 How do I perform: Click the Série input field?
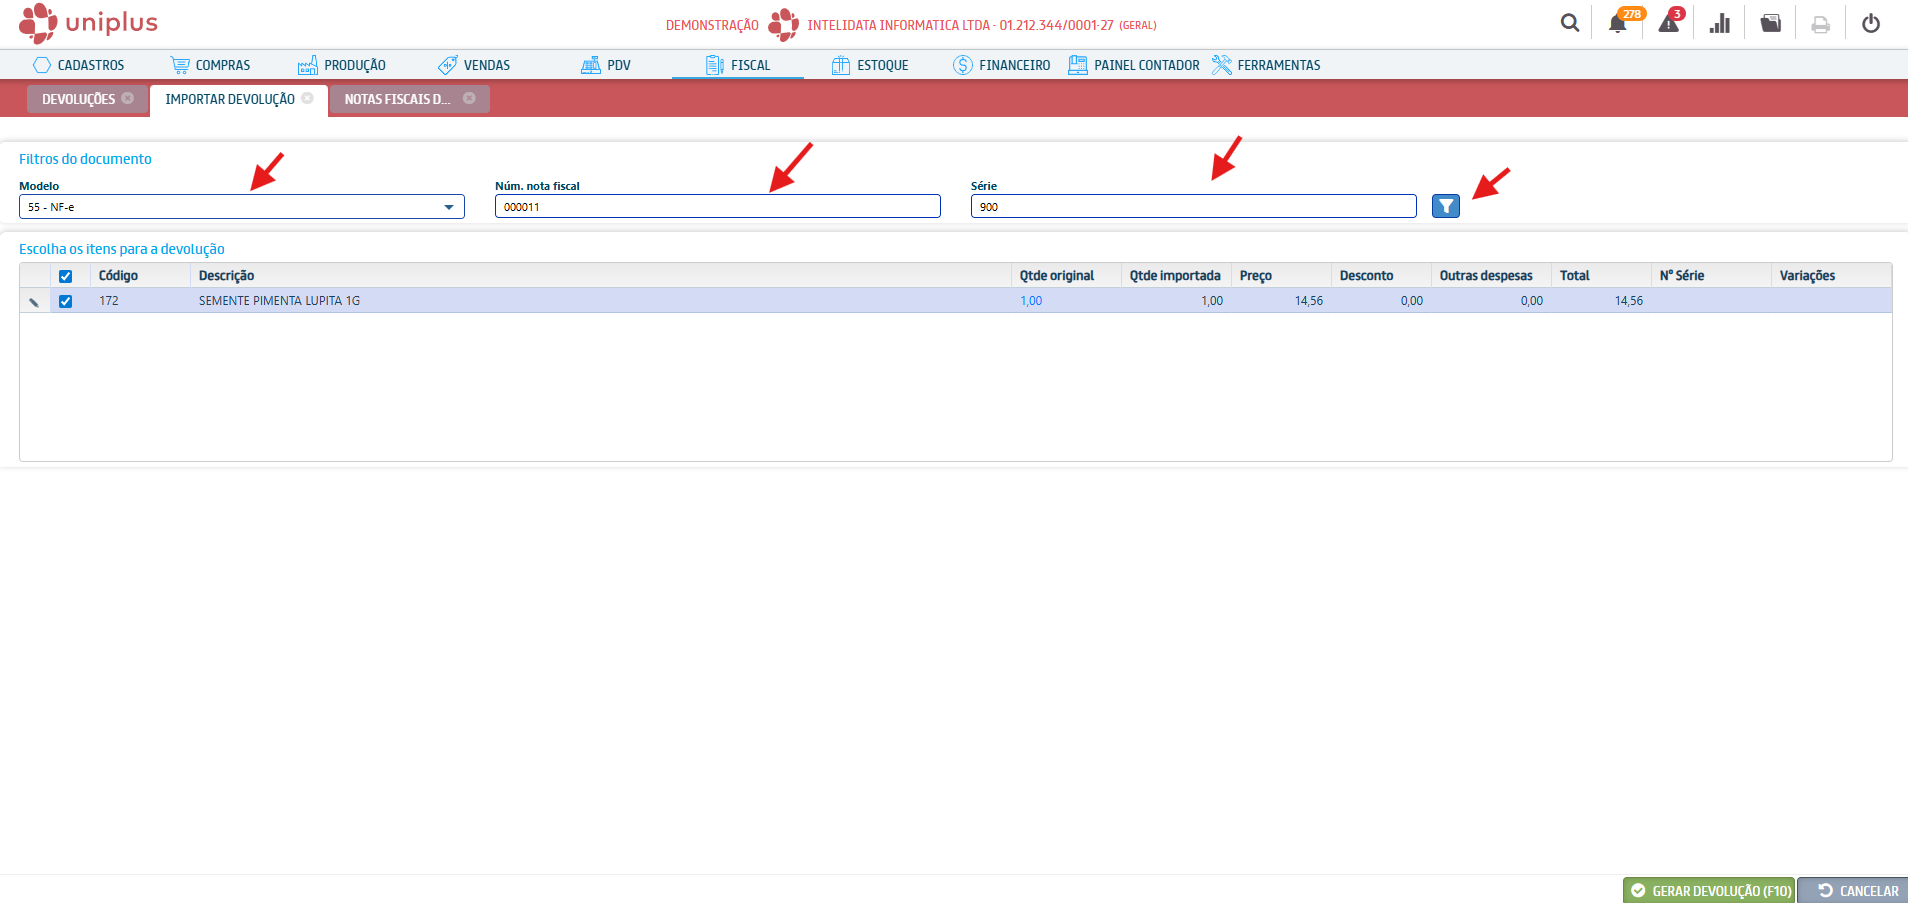coord(1193,207)
